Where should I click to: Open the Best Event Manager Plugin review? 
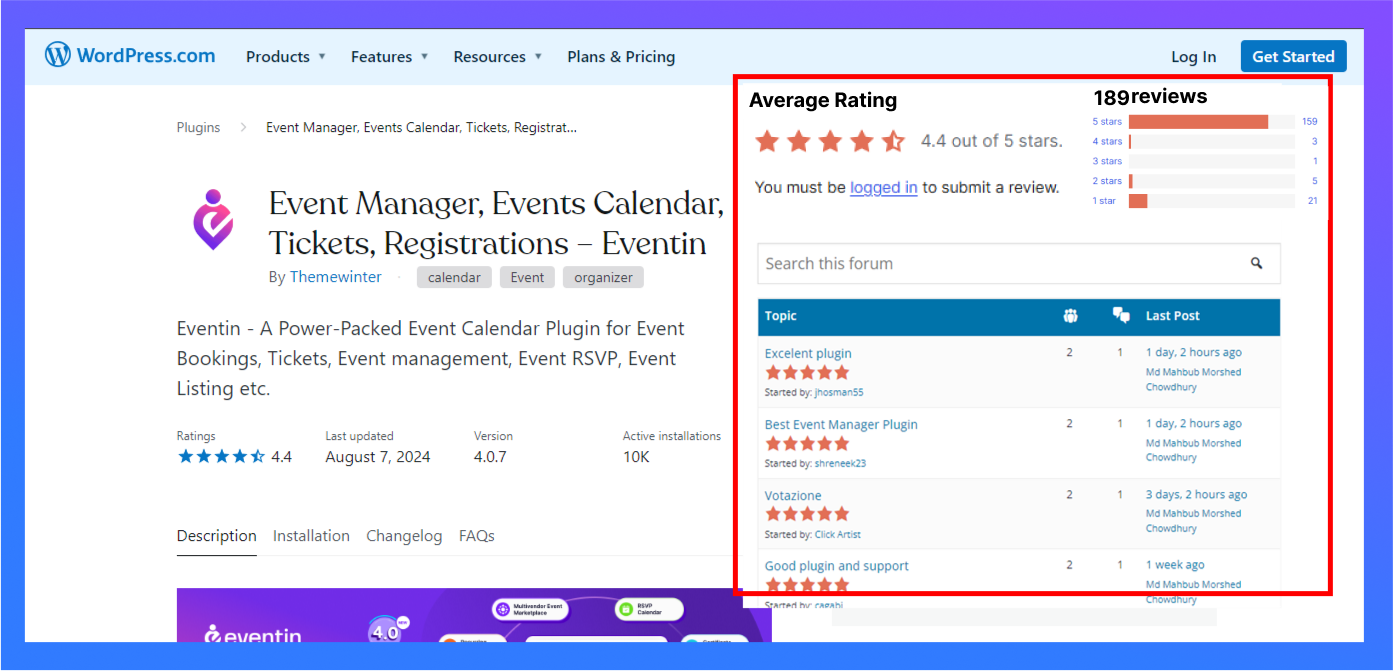(x=841, y=424)
